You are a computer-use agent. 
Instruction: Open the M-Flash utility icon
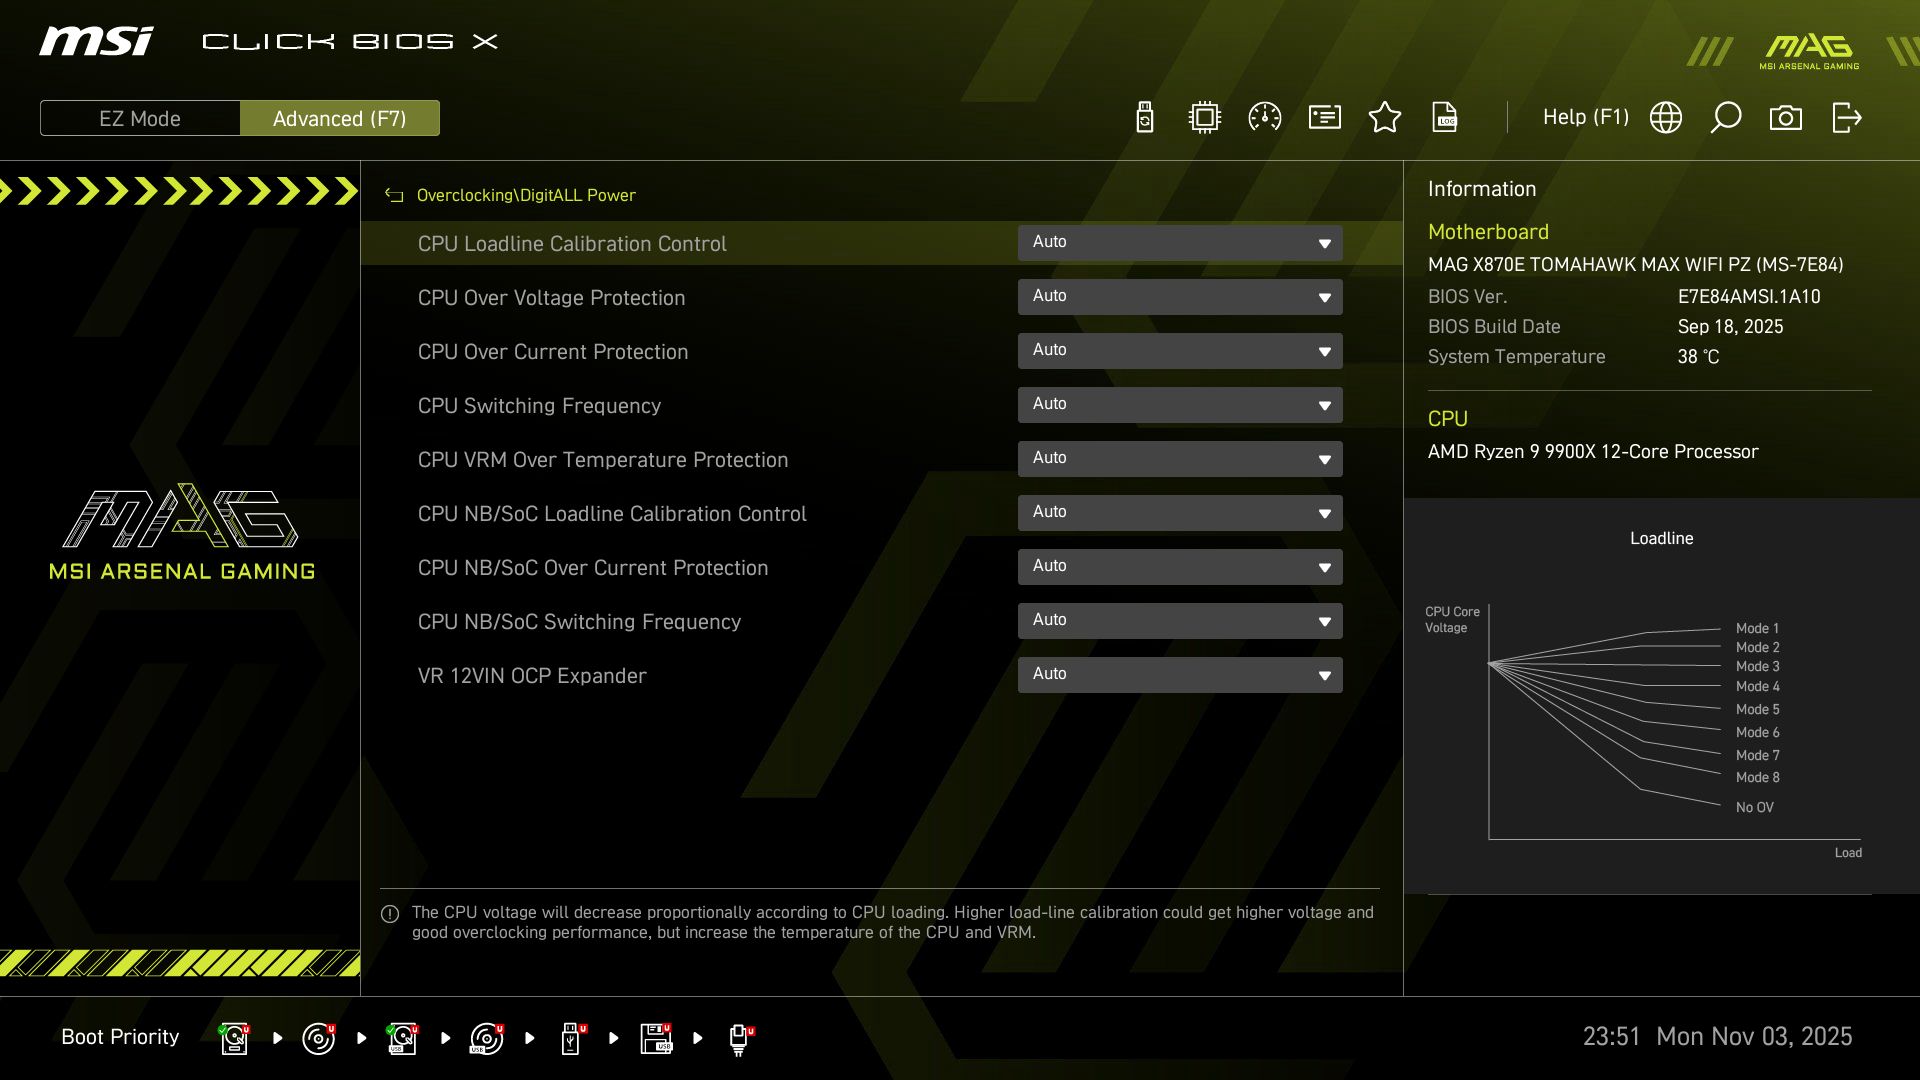point(1143,117)
